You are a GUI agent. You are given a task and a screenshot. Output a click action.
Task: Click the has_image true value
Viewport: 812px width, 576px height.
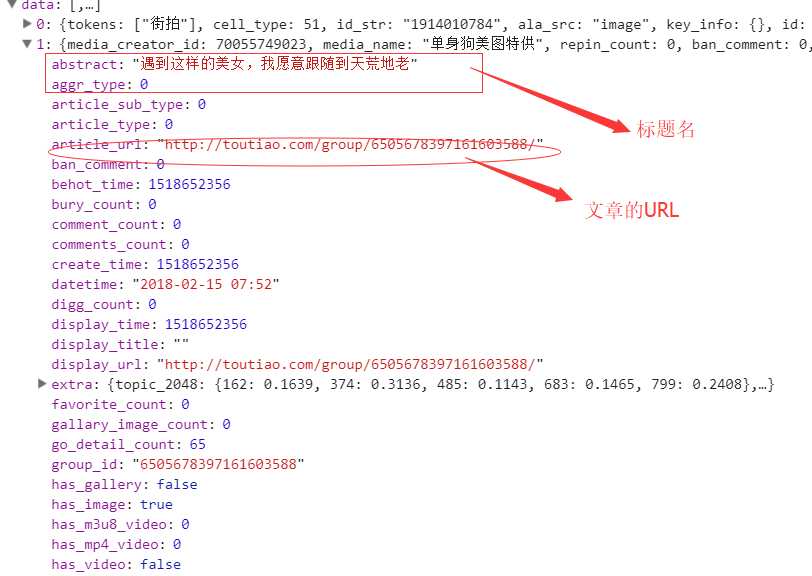[156, 505]
